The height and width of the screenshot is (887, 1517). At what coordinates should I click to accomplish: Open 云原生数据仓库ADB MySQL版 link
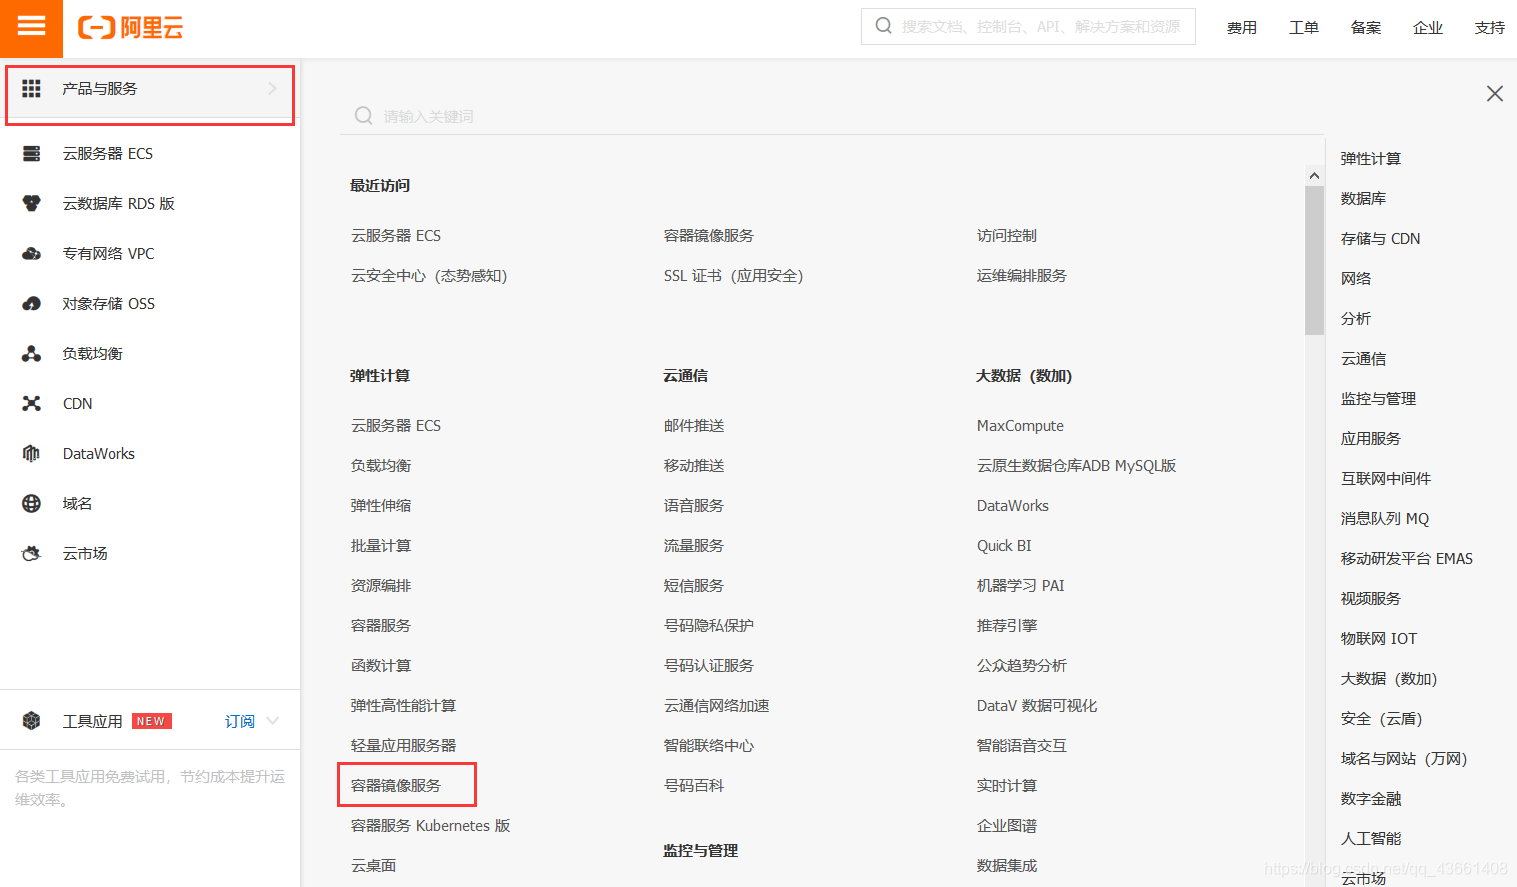click(x=1076, y=465)
